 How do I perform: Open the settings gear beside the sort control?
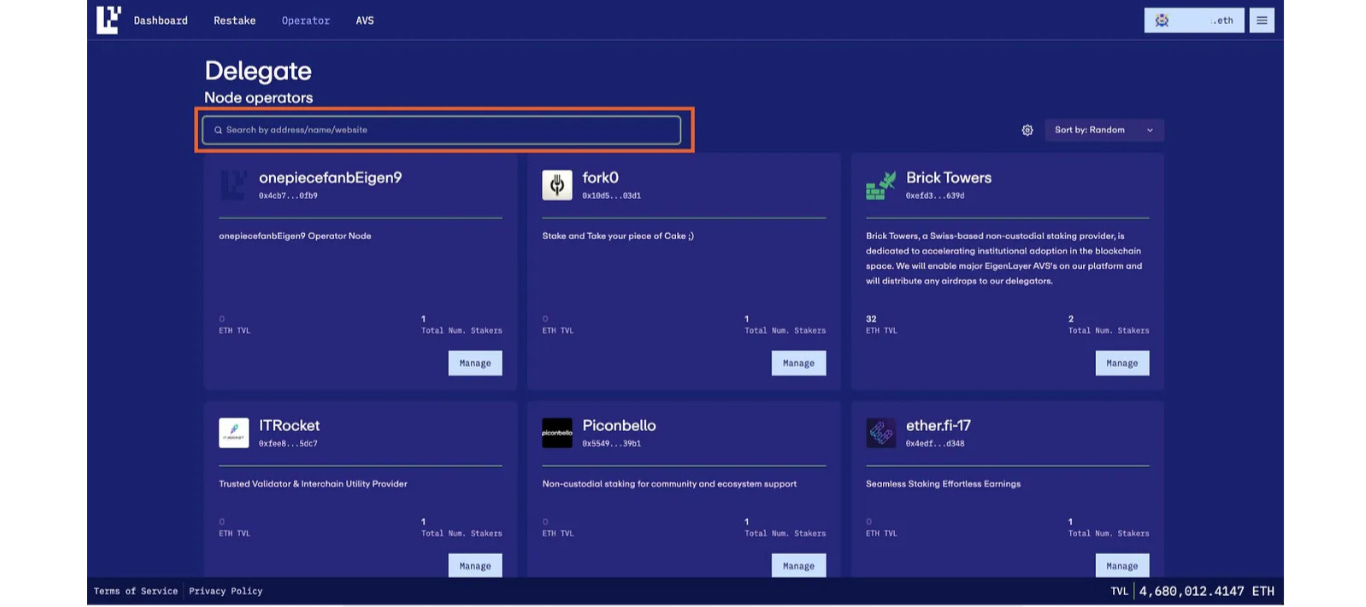(x=1027, y=130)
